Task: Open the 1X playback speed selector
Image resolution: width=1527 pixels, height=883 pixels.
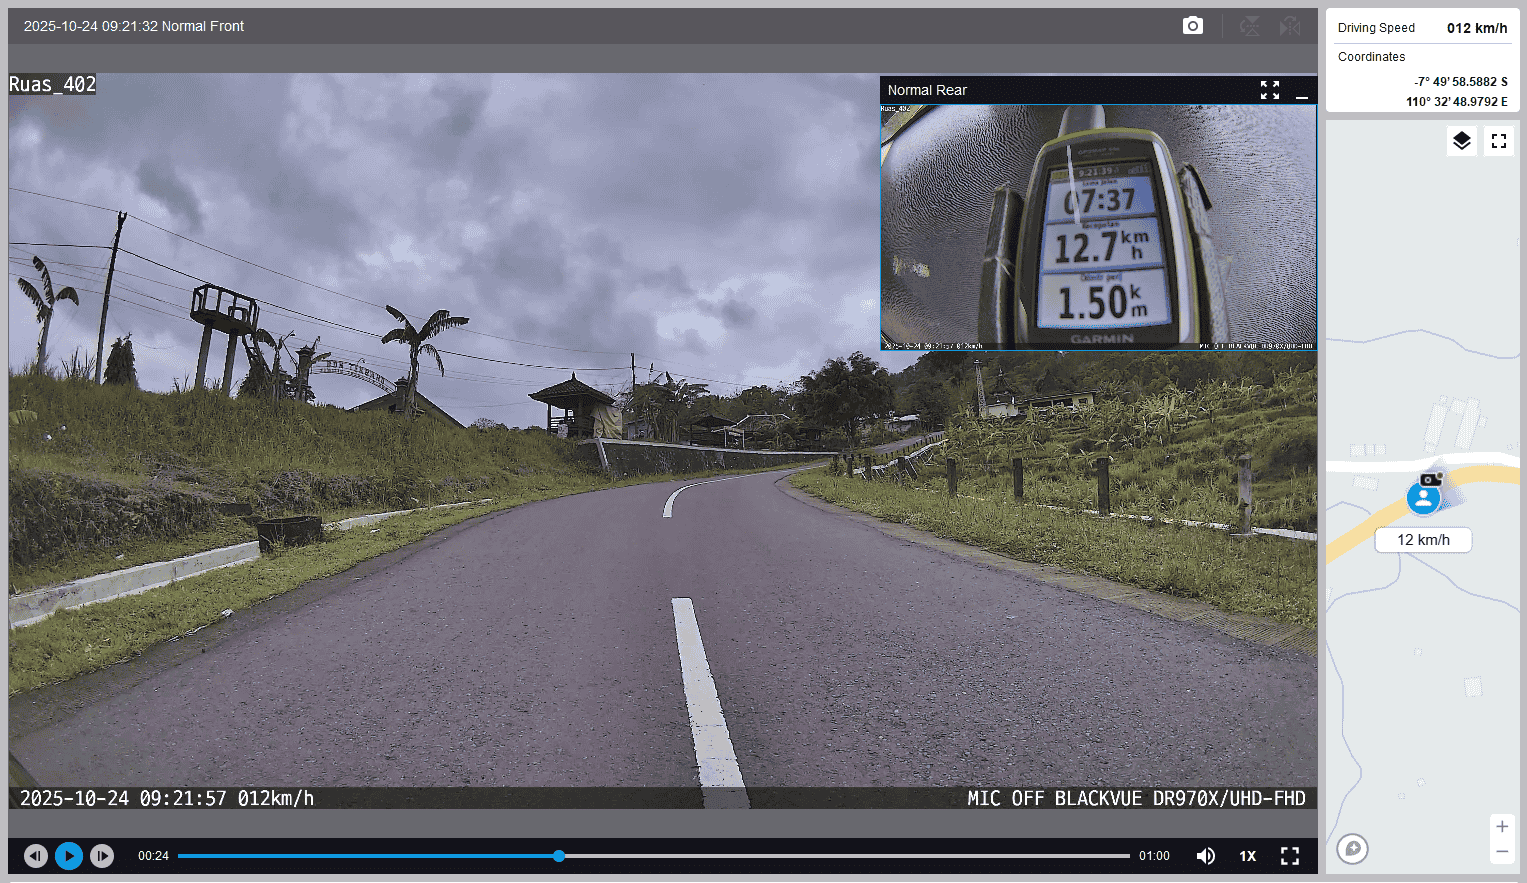Action: click(1247, 856)
